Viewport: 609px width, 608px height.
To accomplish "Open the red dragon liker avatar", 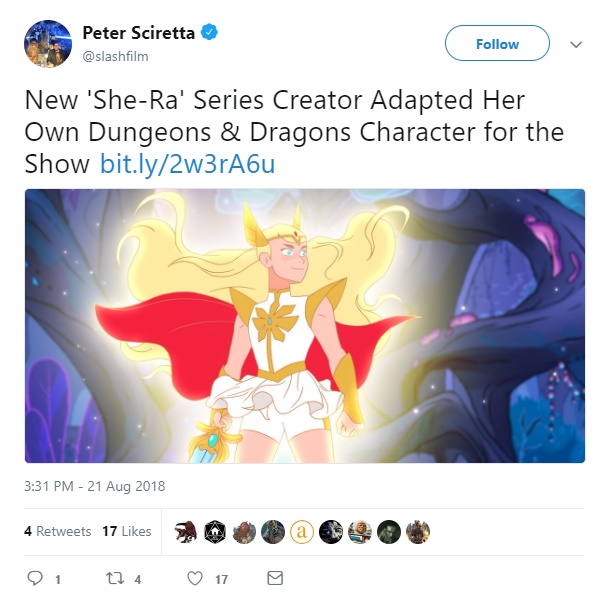I will (186, 531).
